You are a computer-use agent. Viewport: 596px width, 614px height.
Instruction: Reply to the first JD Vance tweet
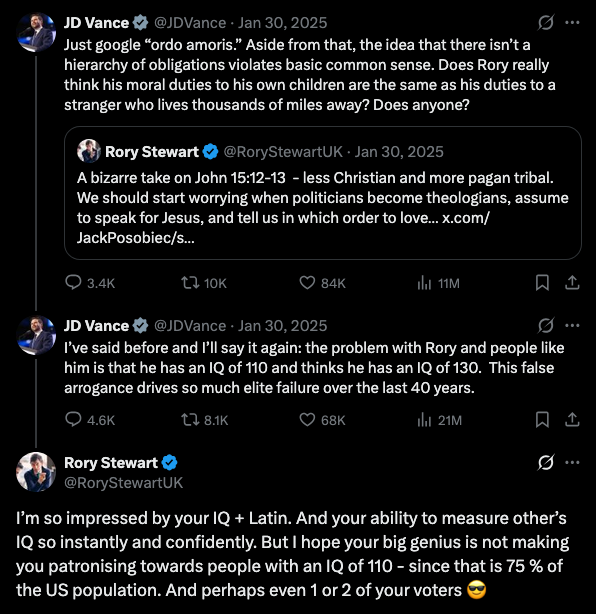coord(90,283)
